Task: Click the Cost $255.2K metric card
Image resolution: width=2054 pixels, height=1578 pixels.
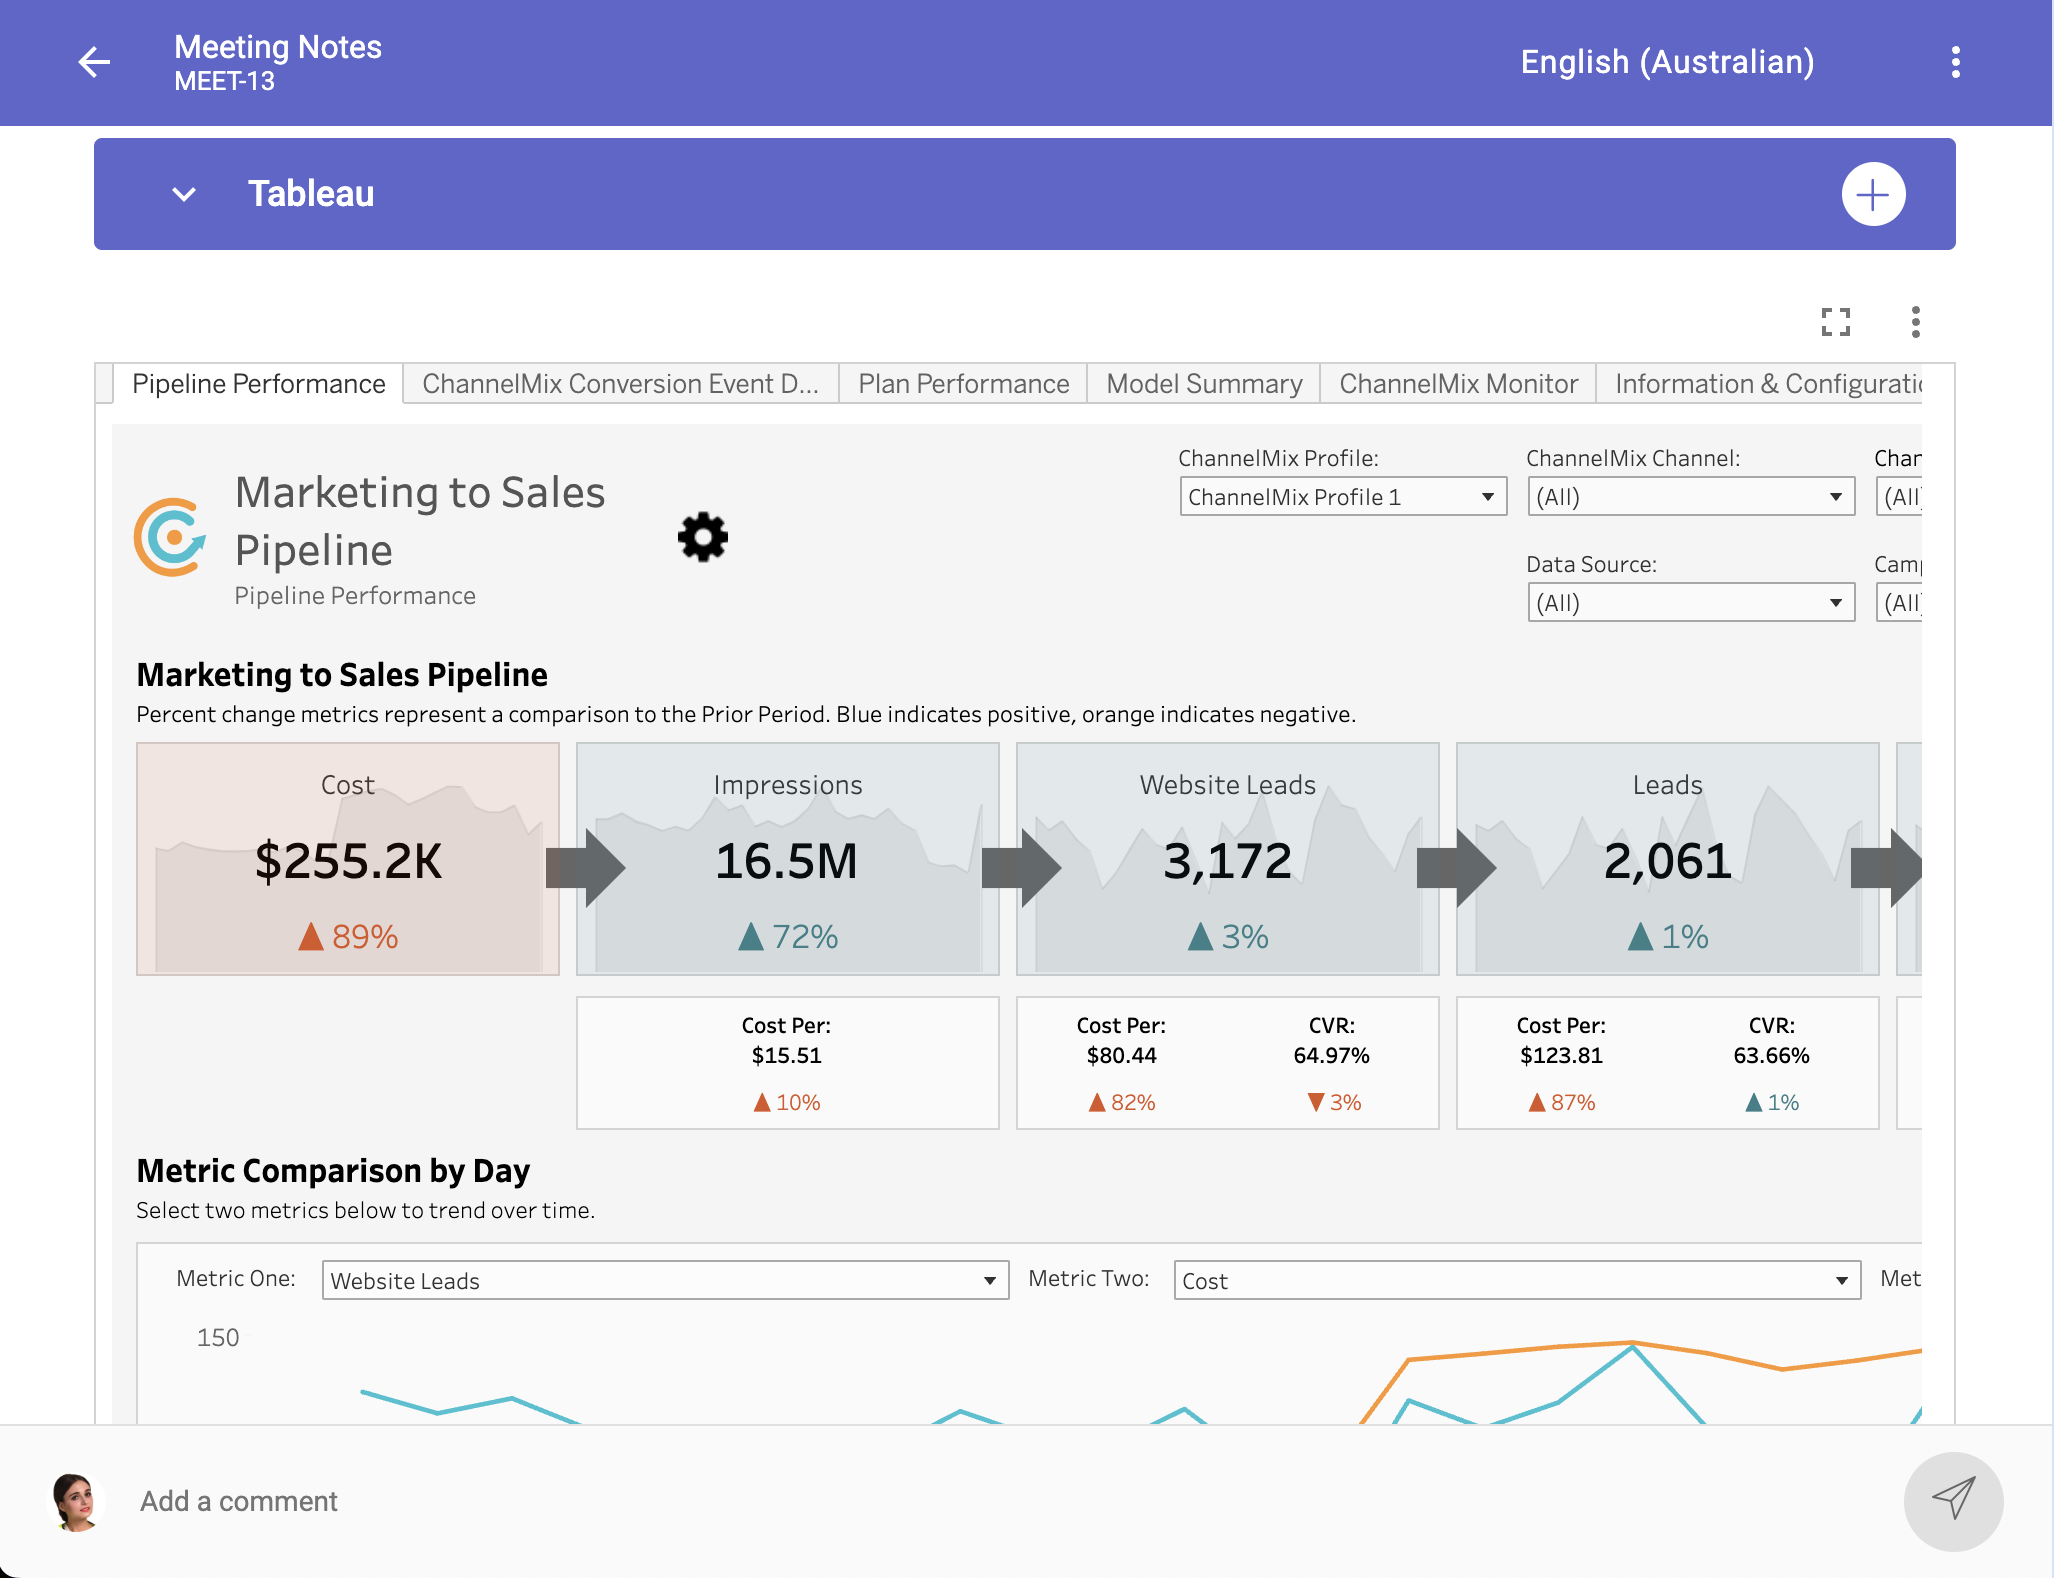Action: [348, 859]
